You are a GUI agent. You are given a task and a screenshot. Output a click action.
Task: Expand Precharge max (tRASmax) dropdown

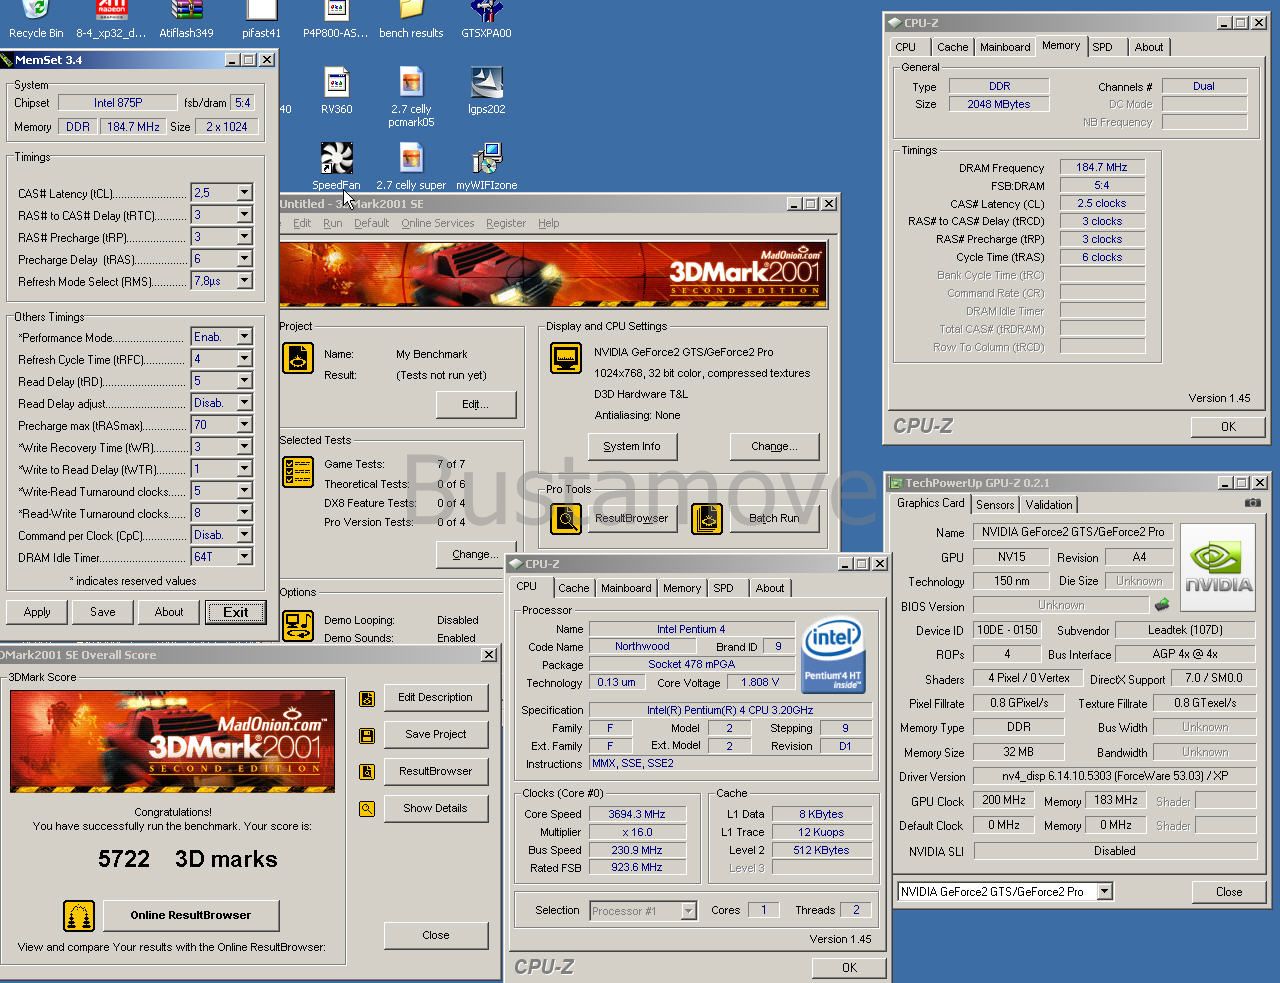click(x=244, y=425)
